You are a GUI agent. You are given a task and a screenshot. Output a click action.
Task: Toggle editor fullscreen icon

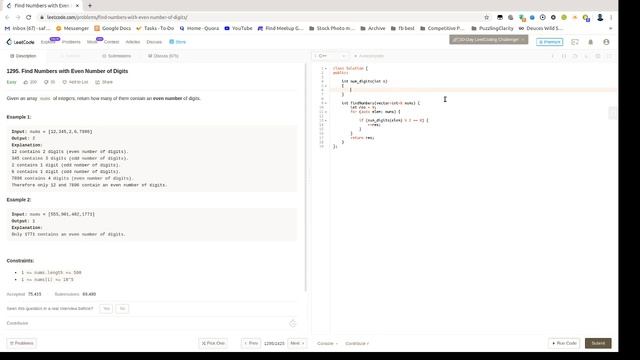(609, 56)
